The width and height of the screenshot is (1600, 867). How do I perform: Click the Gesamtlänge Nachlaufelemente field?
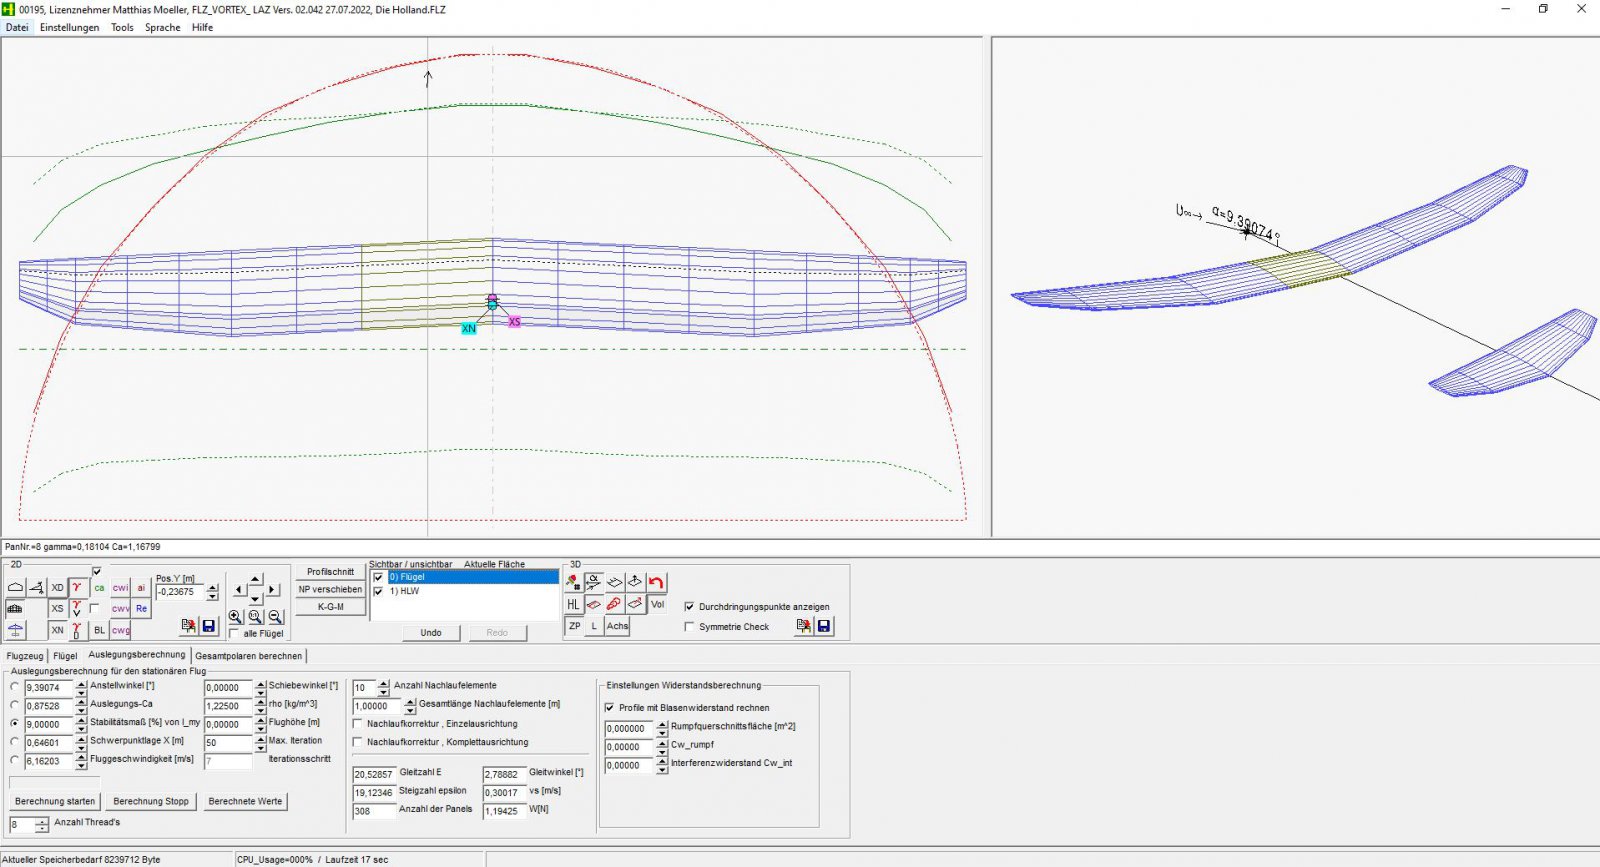pos(377,706)
